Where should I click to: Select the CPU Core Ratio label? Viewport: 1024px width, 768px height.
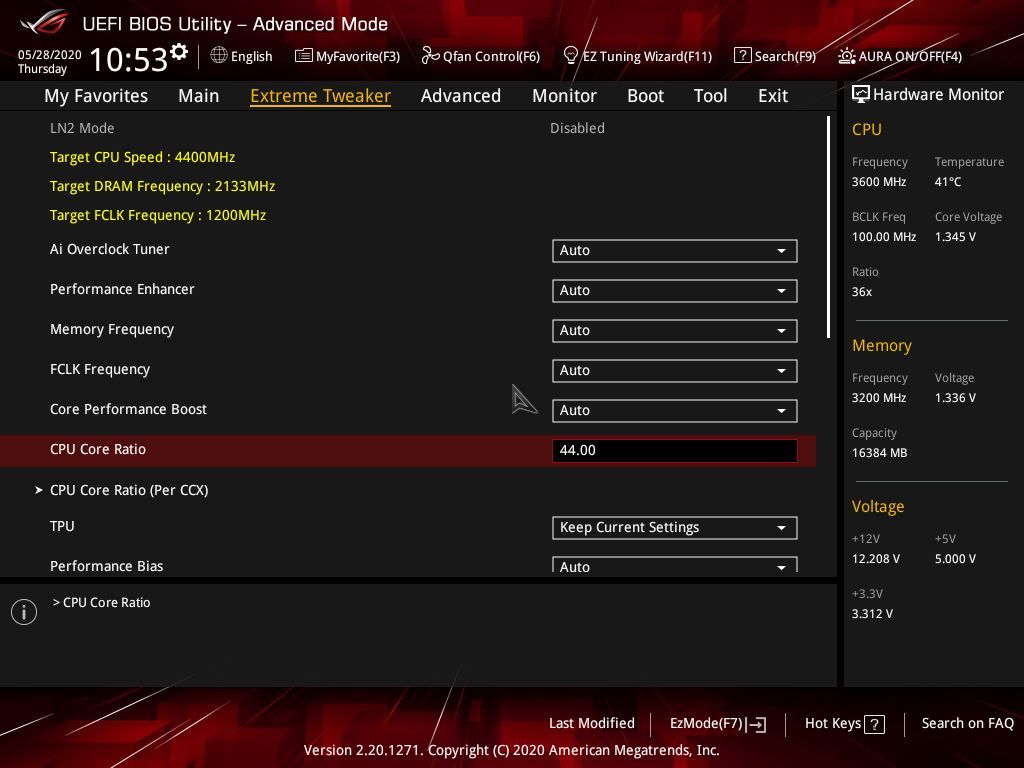click(x=98, y=449)
